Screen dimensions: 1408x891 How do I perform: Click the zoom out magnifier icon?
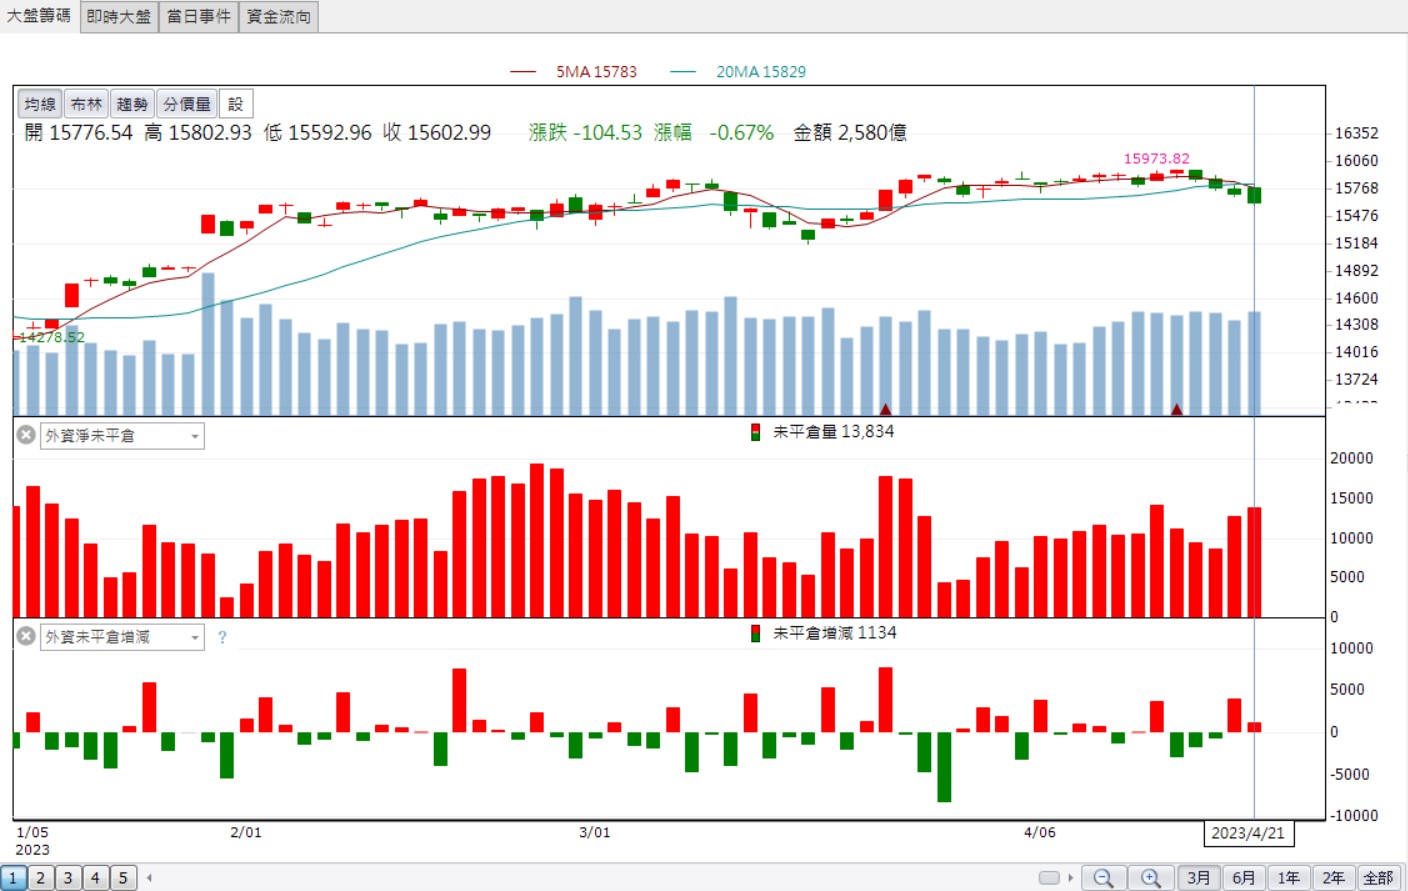click(1103, 878)
